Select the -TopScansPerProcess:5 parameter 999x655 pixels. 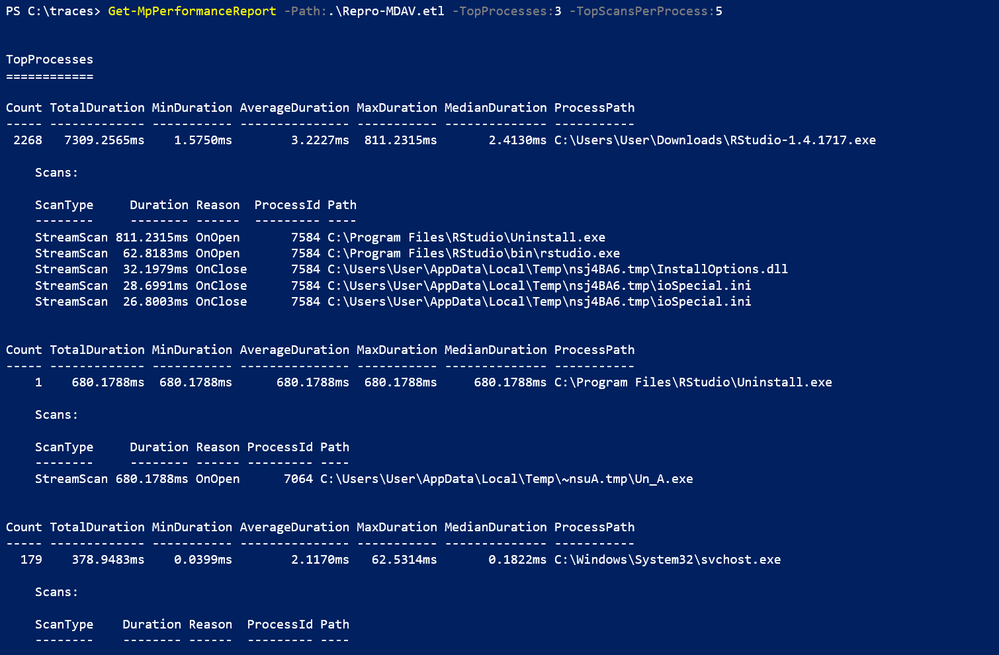[x=645, y=11]
